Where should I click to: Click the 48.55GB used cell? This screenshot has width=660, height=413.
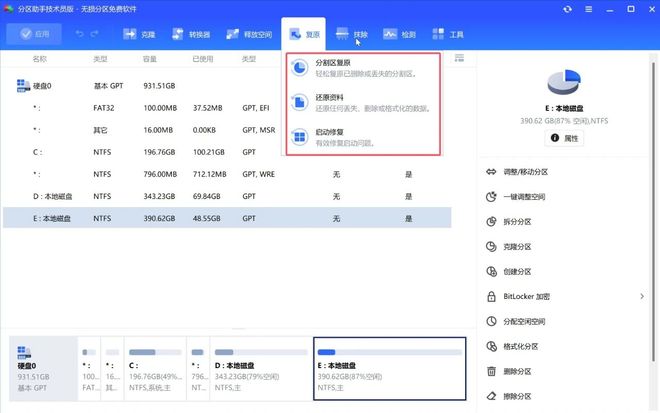pos(207,218)
